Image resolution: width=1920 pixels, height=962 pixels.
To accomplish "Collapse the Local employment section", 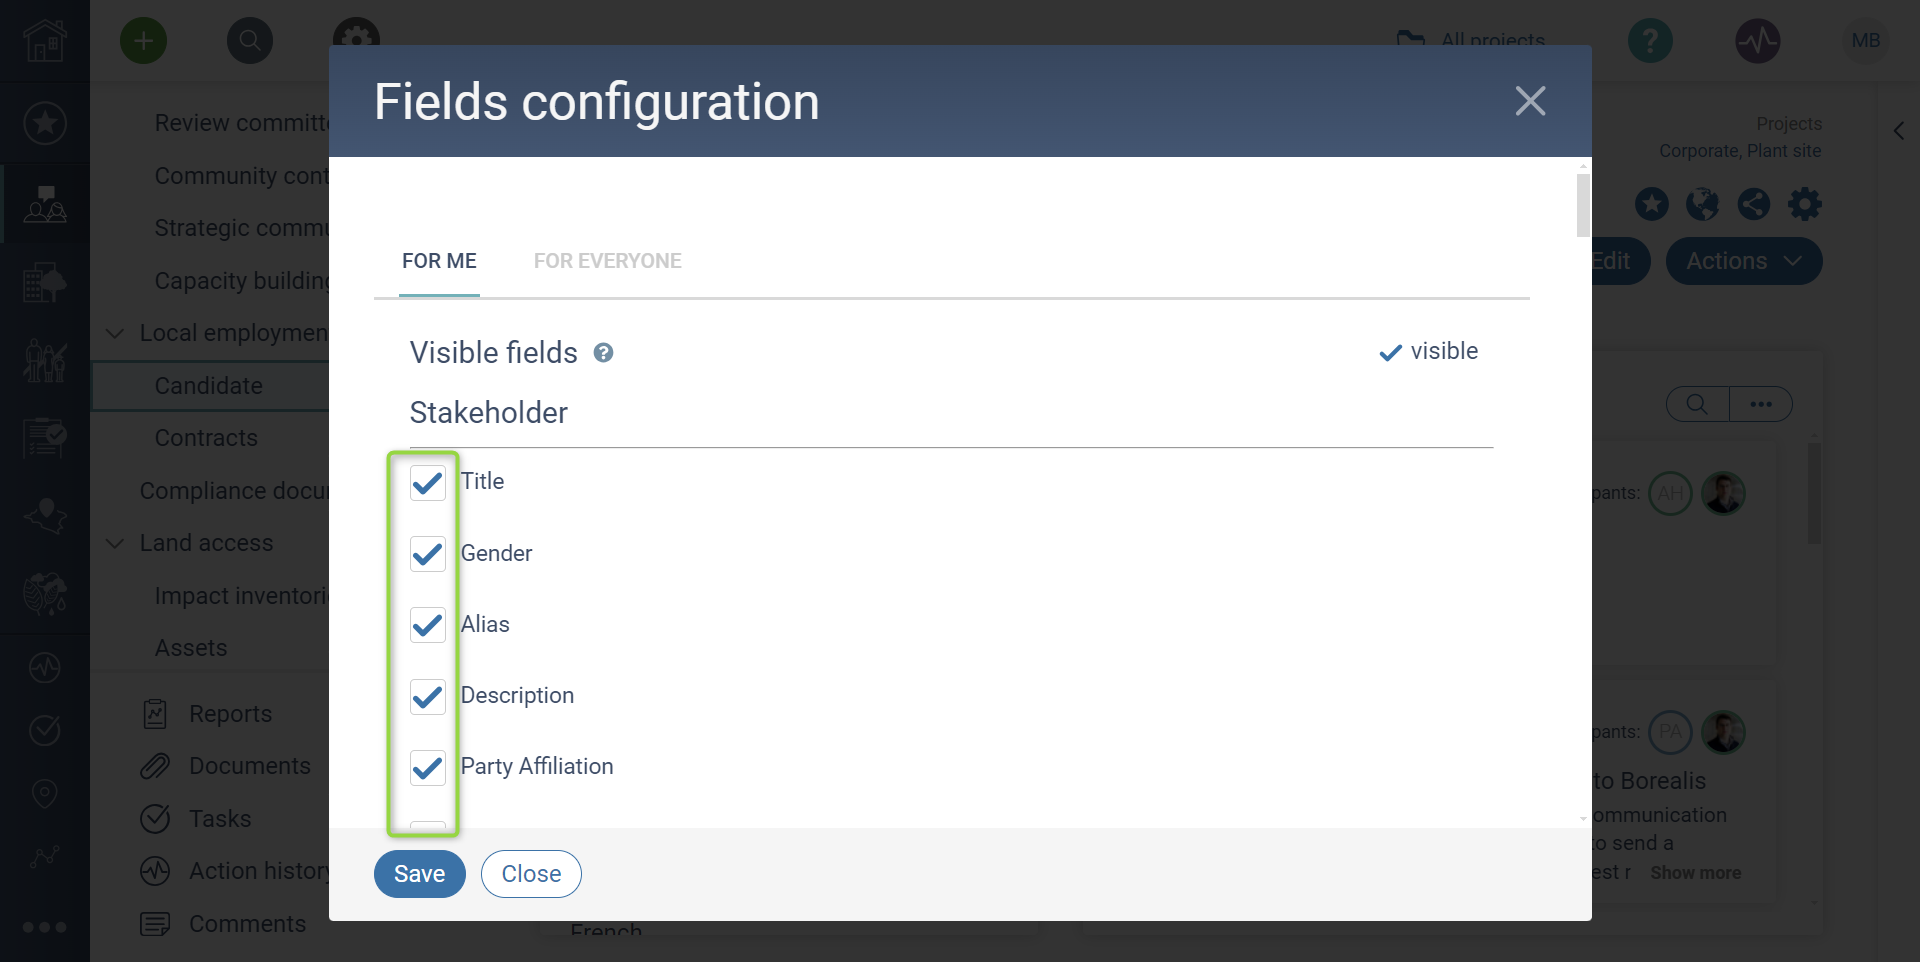I will coord(114,333).
